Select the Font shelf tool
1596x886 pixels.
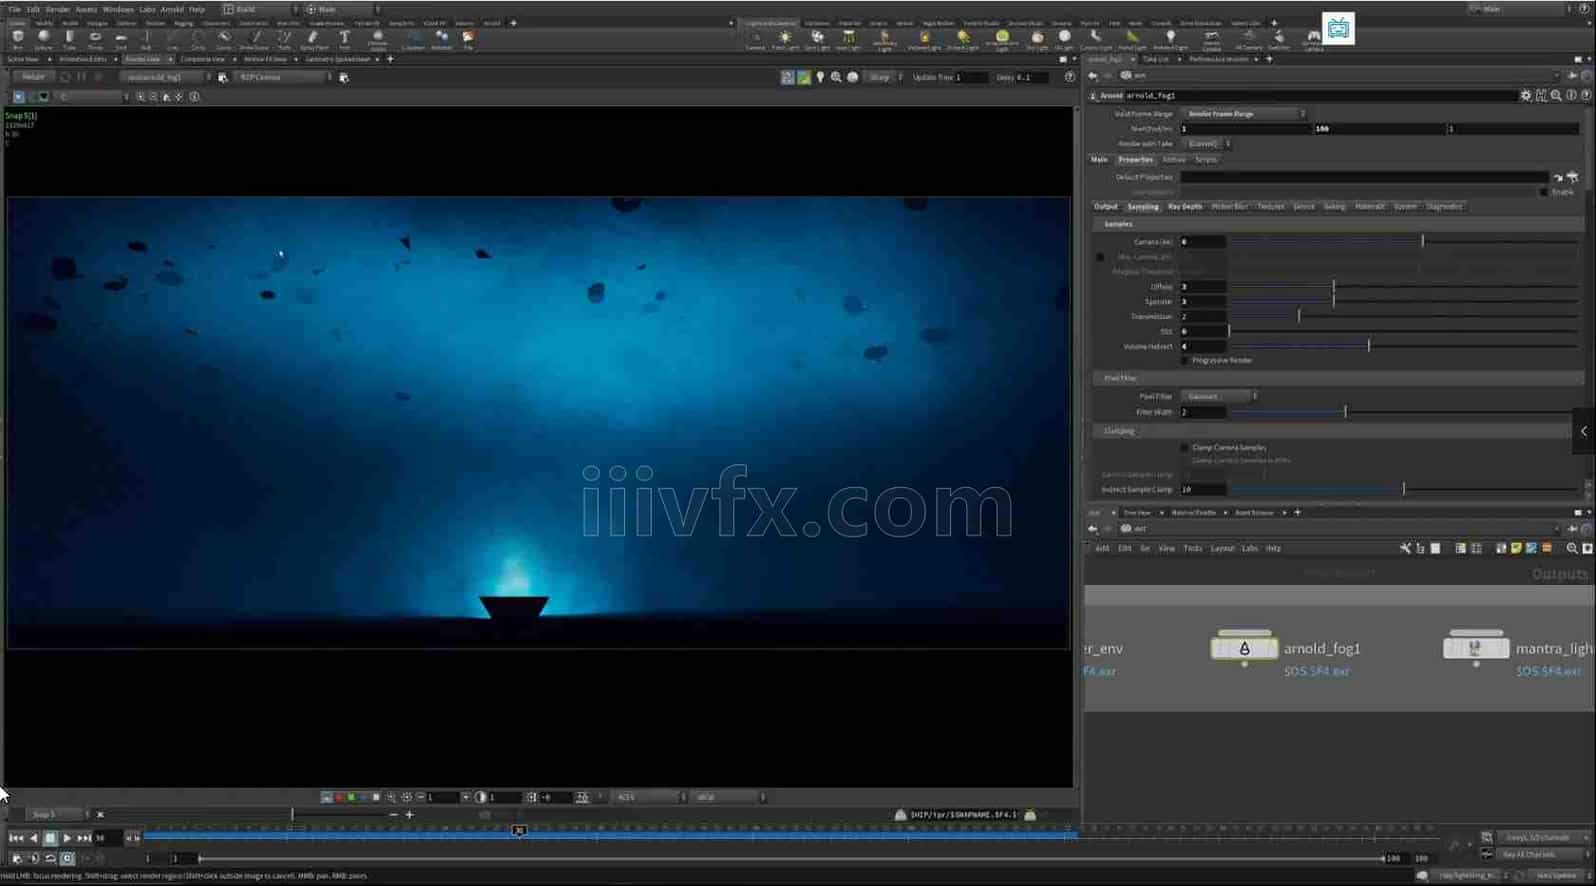[344, 39]
